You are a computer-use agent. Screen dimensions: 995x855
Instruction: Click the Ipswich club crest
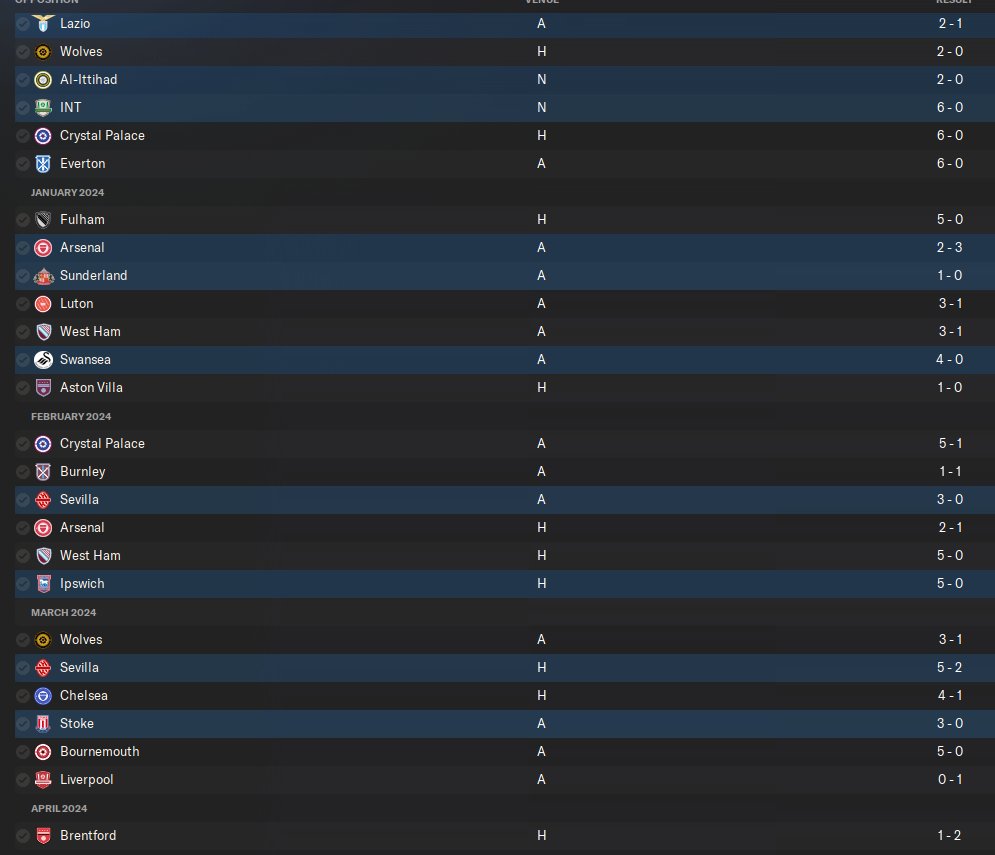tap(43, 584)
